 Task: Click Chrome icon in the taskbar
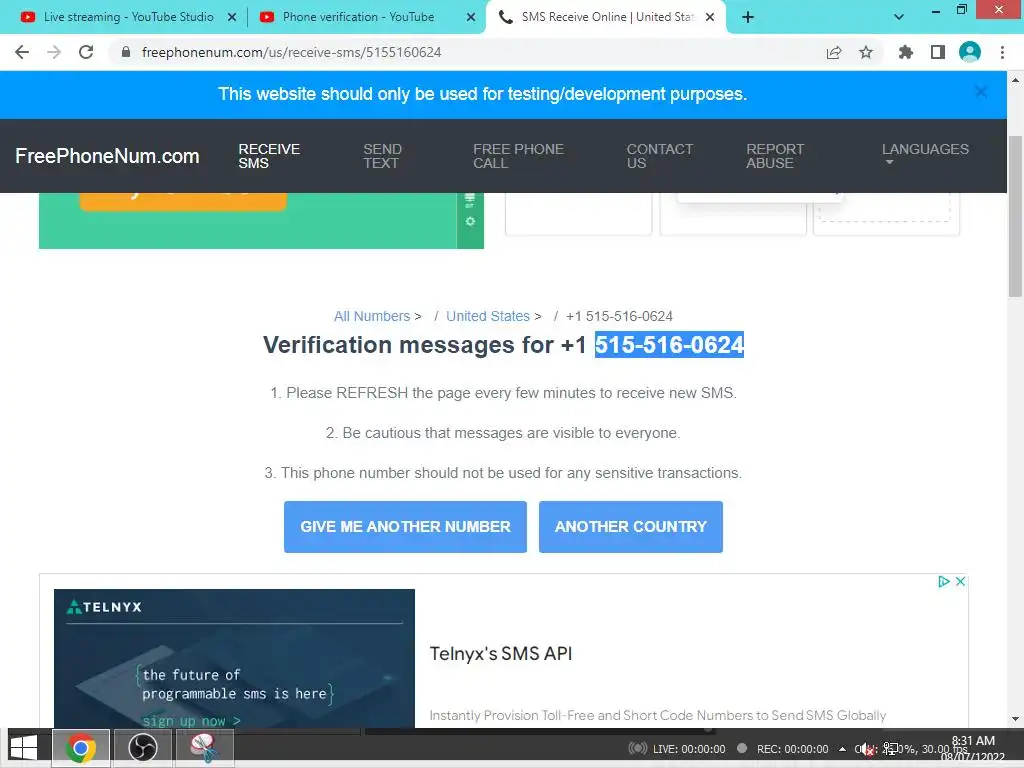click(x=81, y=748)
